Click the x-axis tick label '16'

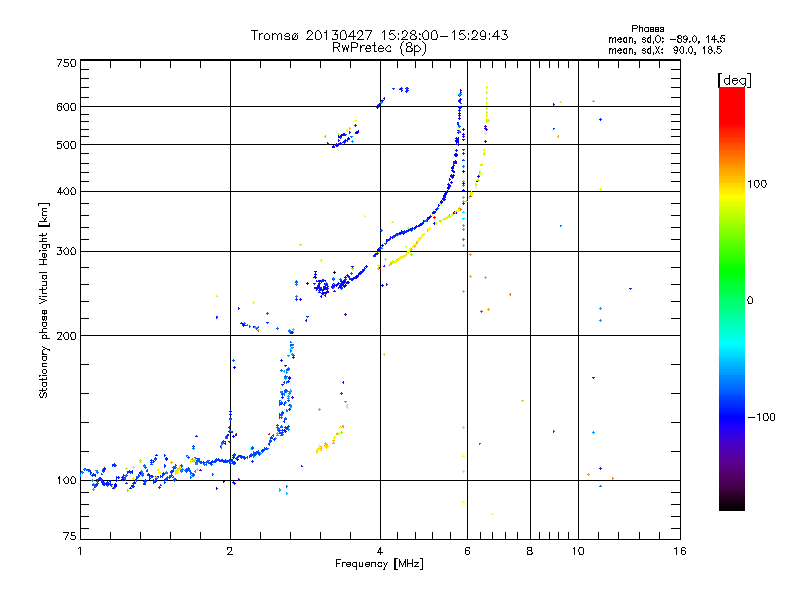point(680,551)
